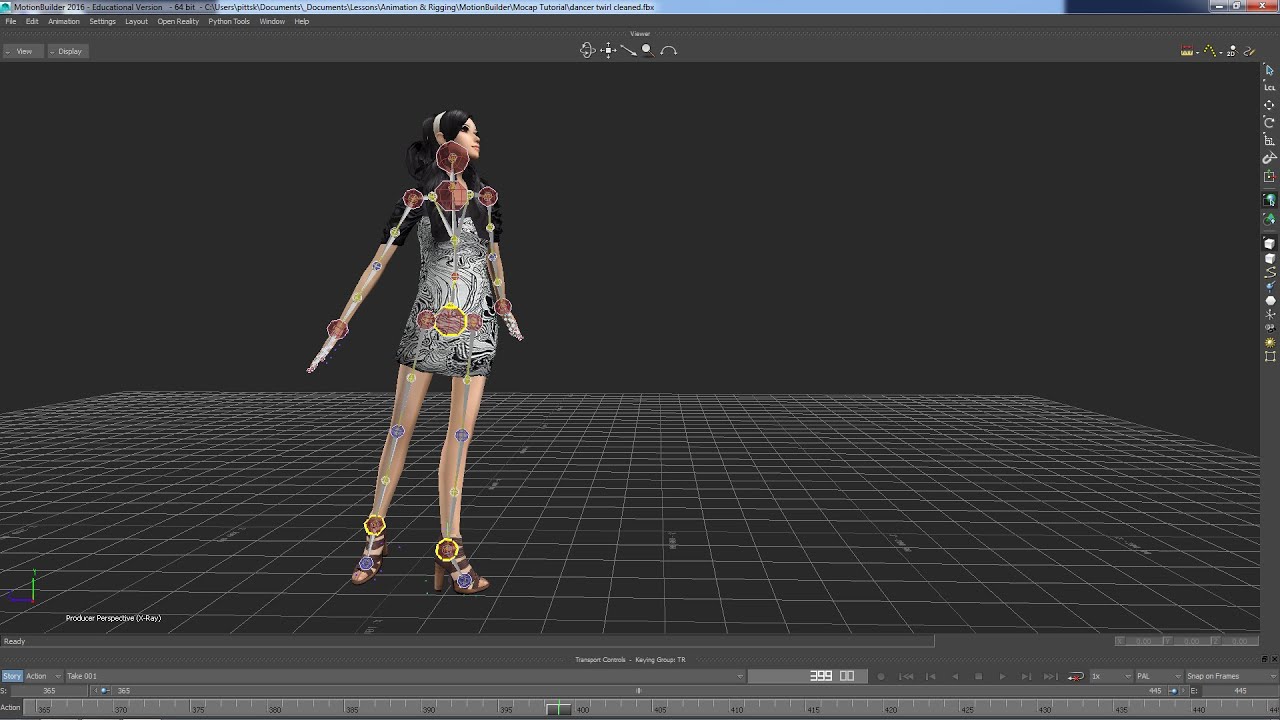Click the yellow squiggle sketch icon top right
This screenshot has height=720, width=1280.
[x=1249, y=51]
